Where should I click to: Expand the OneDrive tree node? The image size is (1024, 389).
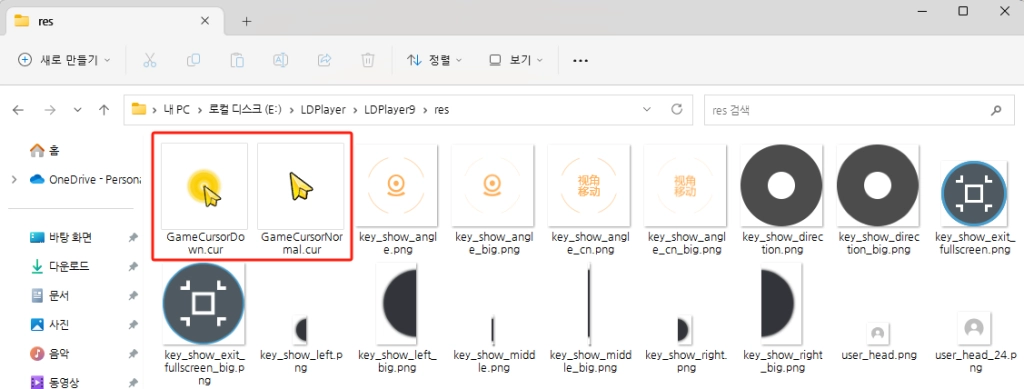(x=14, y=179)
